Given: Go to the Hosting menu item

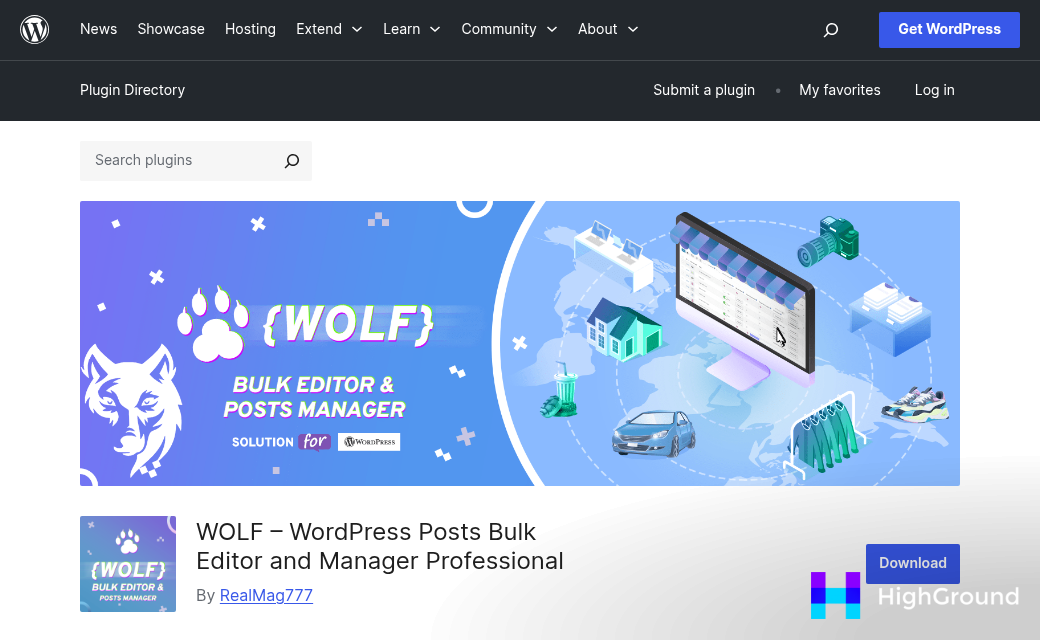Looking at the screenshot, I should [250, 29].
